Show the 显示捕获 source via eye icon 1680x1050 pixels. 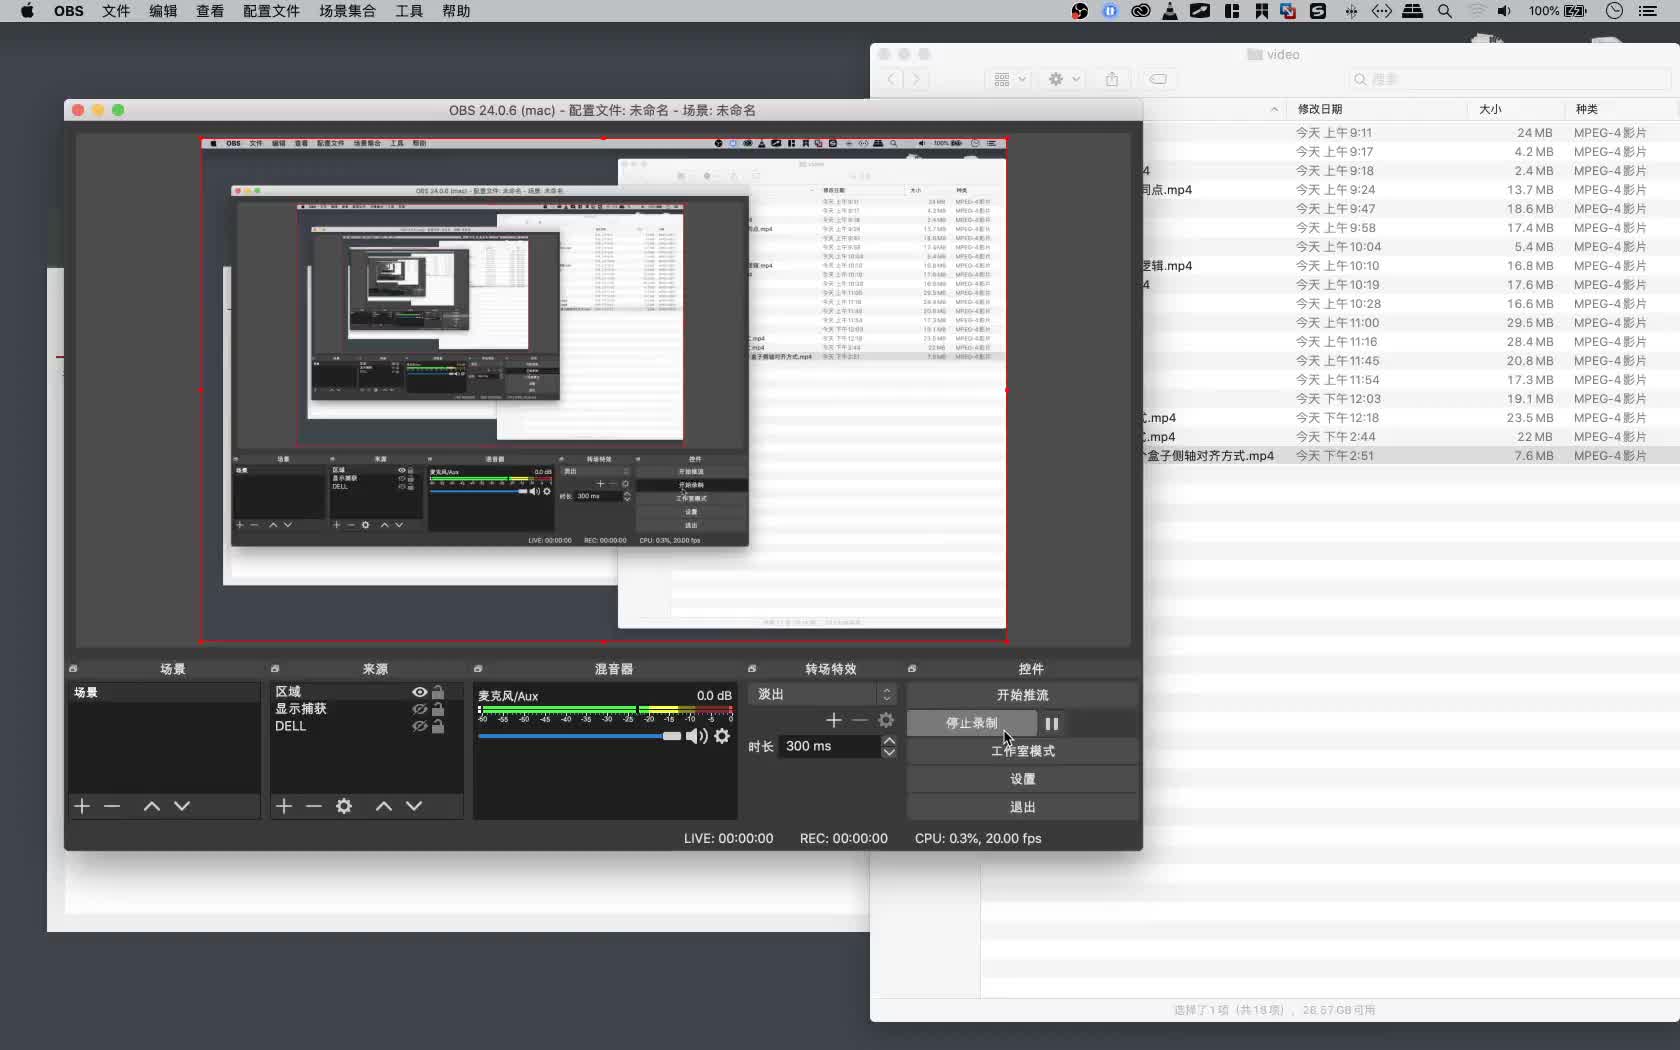420,709
